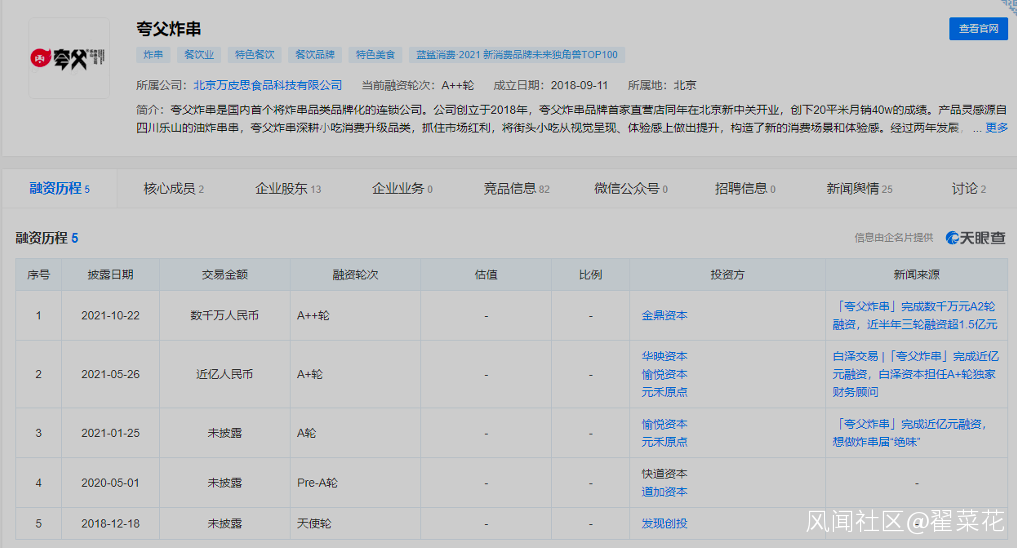Open the 核心成员 tab
This screenshot has width=1017, height=548.
click(173, 188)
